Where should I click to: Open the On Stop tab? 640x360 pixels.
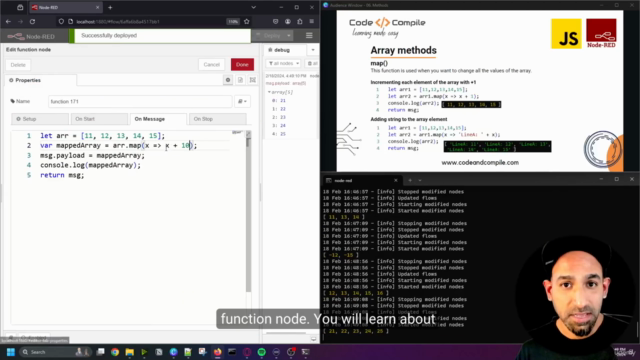218,119
